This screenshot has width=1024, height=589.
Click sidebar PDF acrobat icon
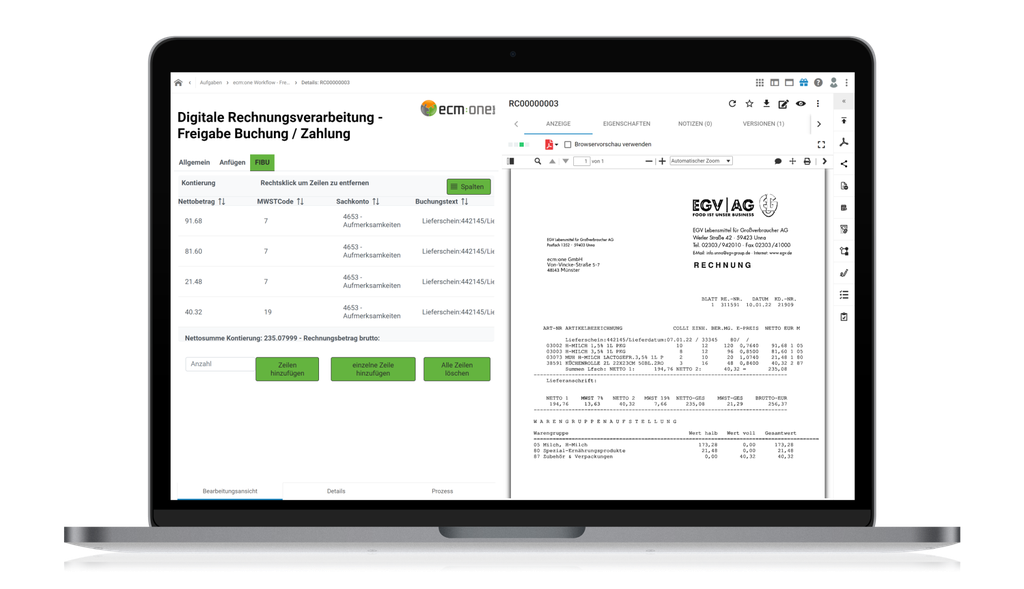(844, 142)
